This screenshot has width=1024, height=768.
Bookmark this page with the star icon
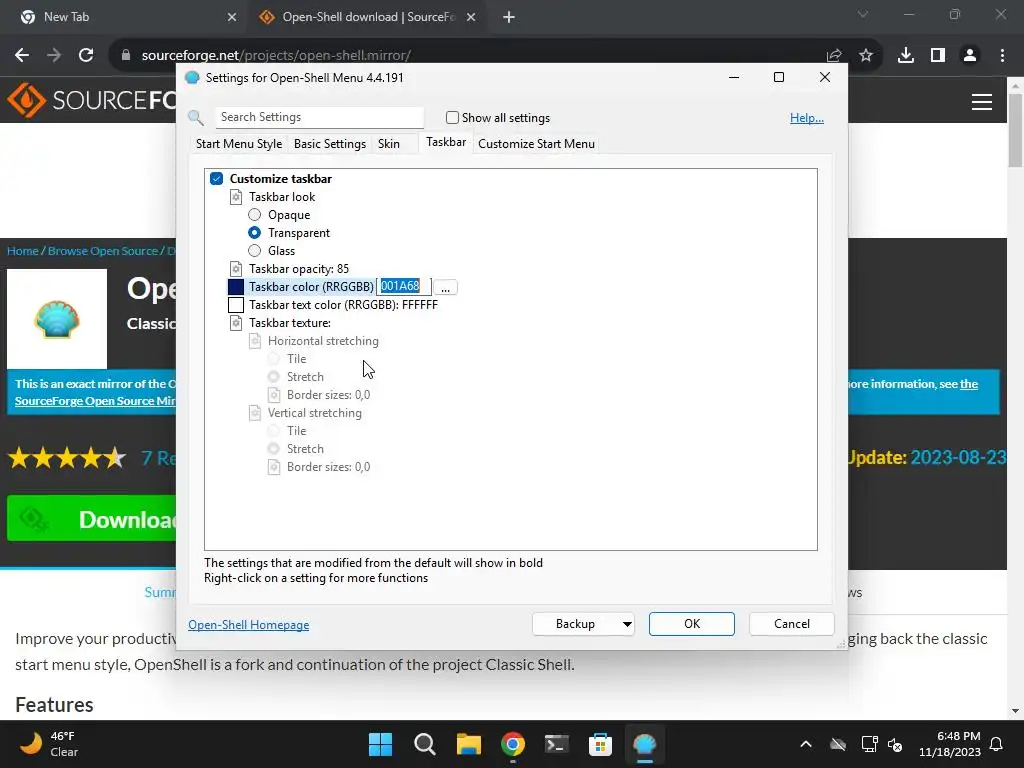866,55
